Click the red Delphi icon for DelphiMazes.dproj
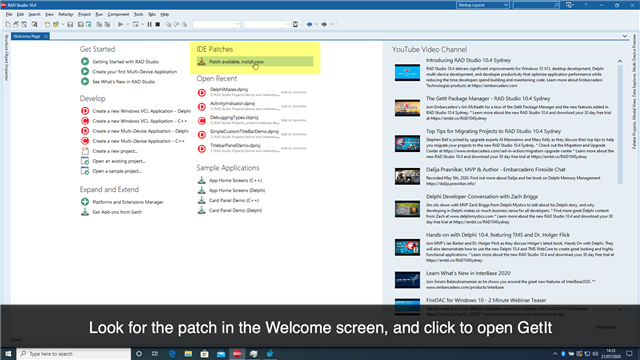The width and height of the screenshot is (640, 360). (202, 93)
